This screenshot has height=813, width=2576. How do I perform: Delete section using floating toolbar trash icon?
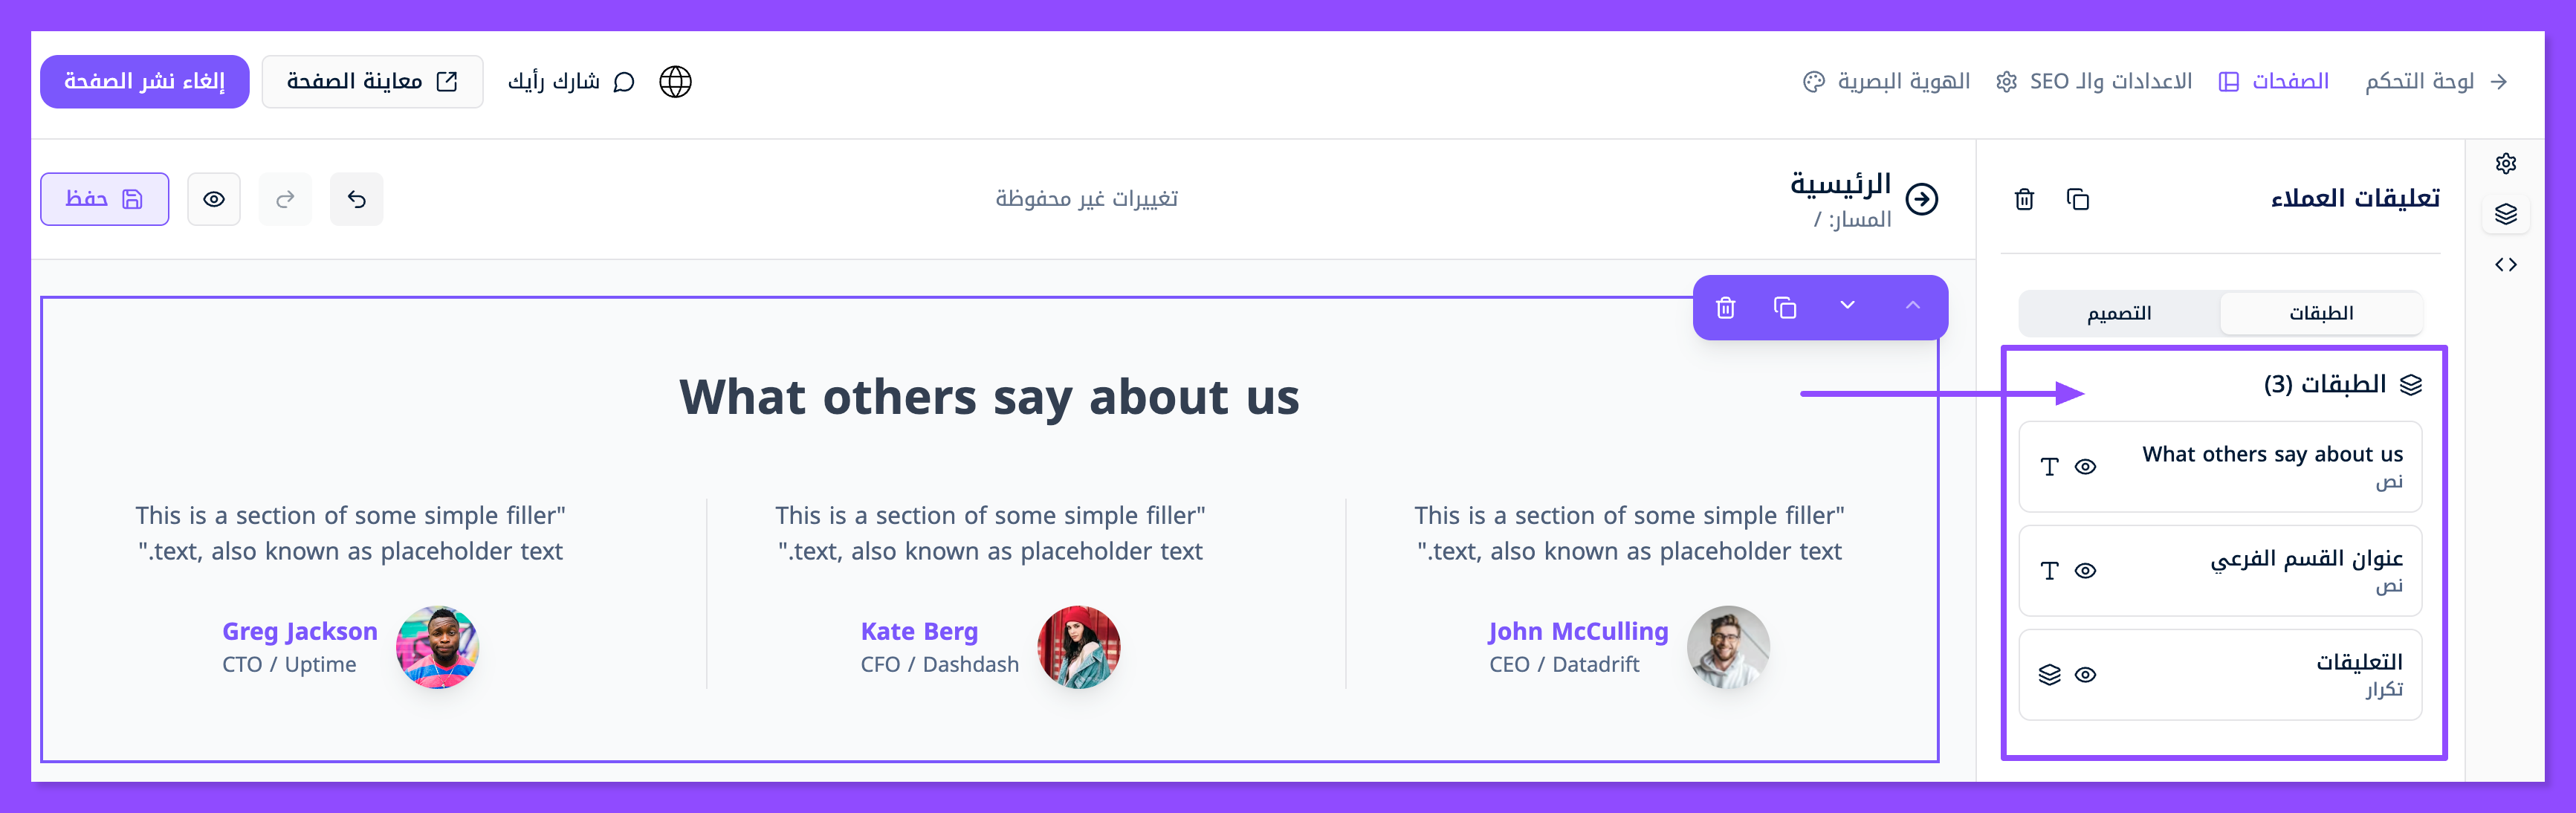pos(1725,307)
